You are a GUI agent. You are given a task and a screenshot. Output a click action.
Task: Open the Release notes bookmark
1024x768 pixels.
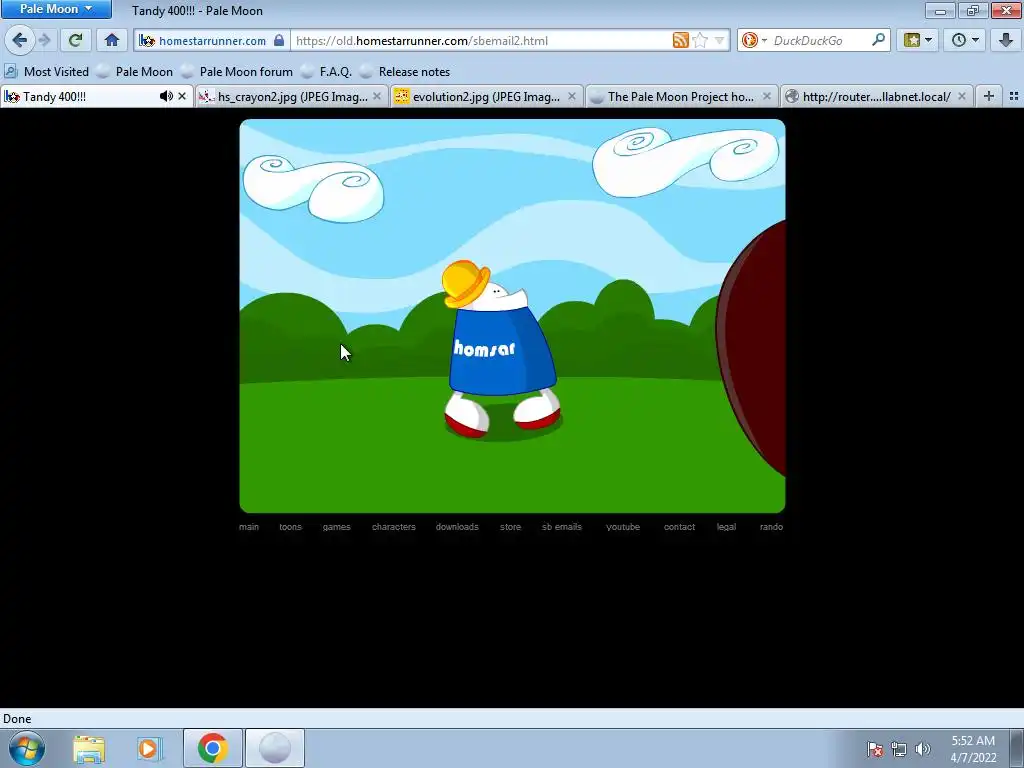click(406, 72)
